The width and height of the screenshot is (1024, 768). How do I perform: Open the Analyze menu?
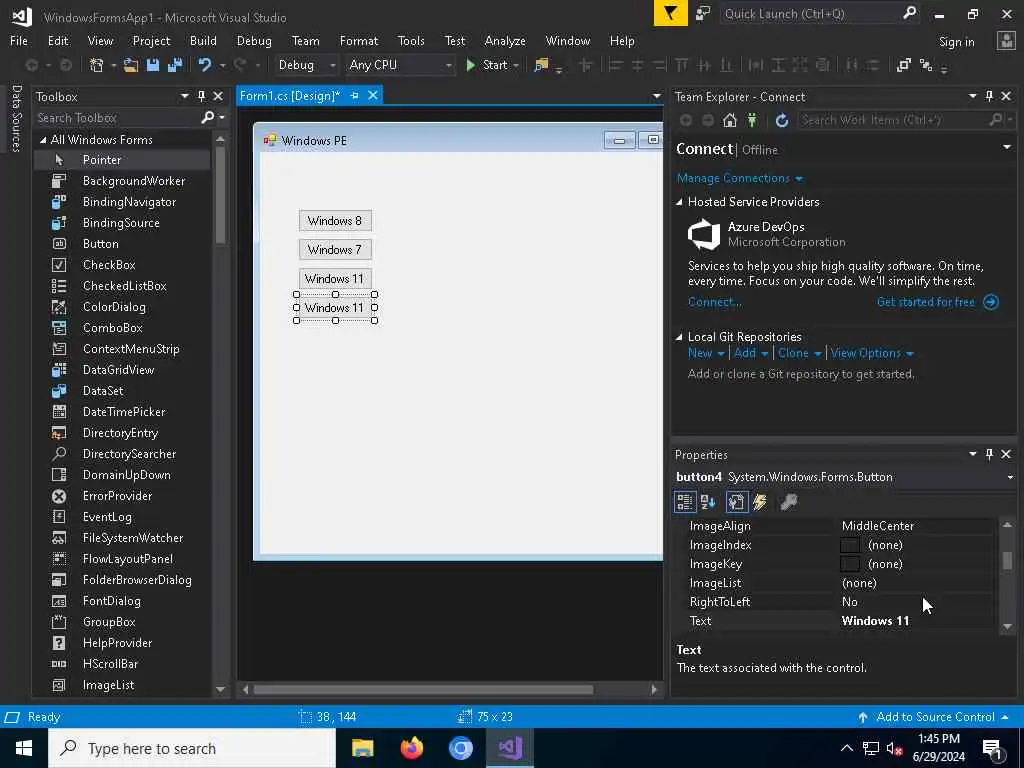(x=505, y=40)
